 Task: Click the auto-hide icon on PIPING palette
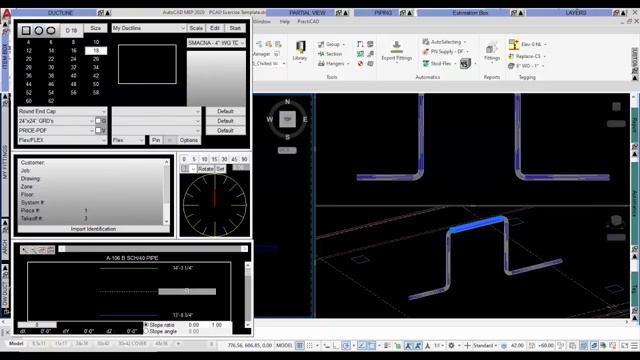[x=403, y=13]
